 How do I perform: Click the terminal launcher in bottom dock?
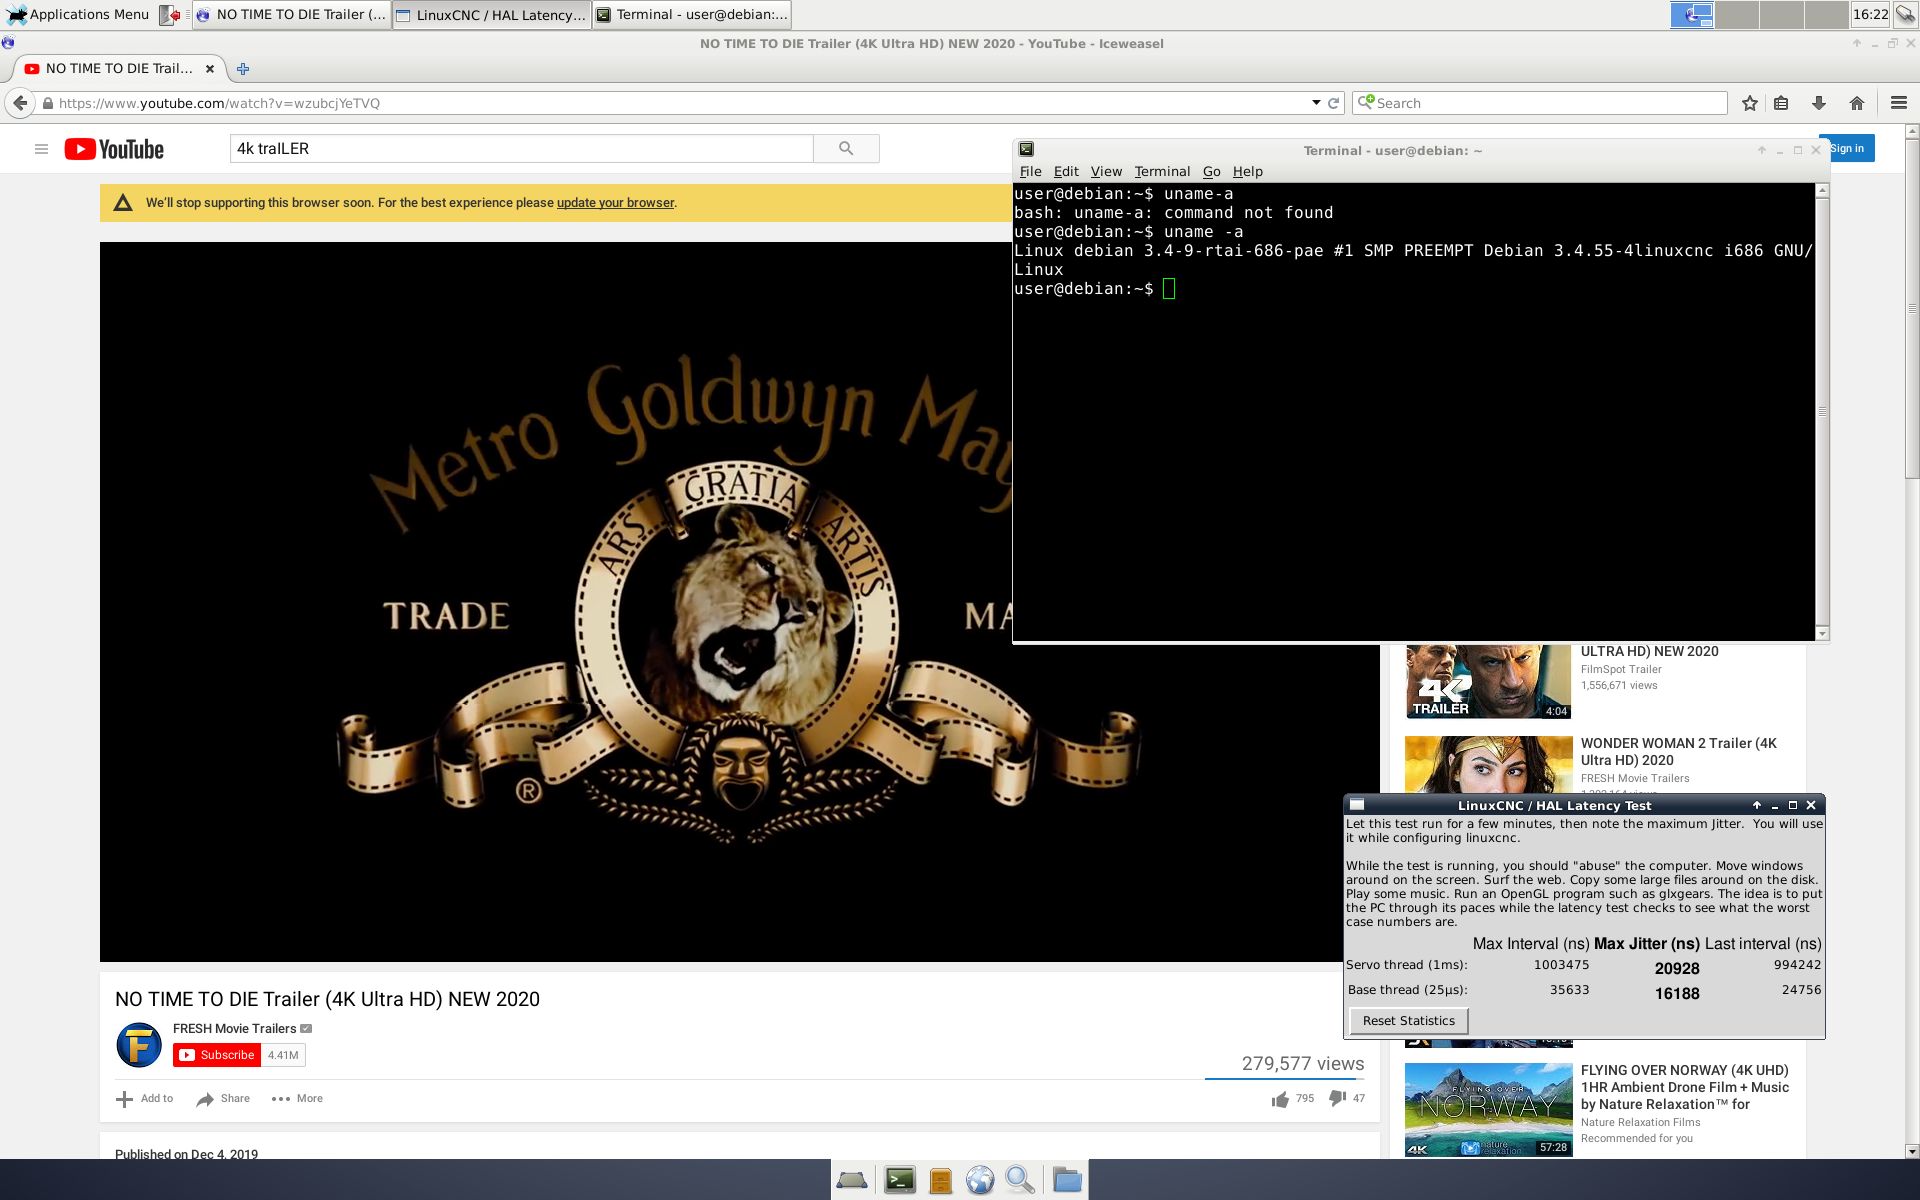pyautogui.click(x=899, y=1180)
